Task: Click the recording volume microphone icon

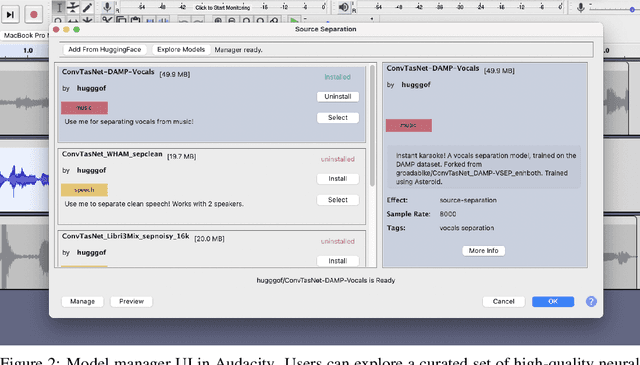Action: (x=580, y=7)
